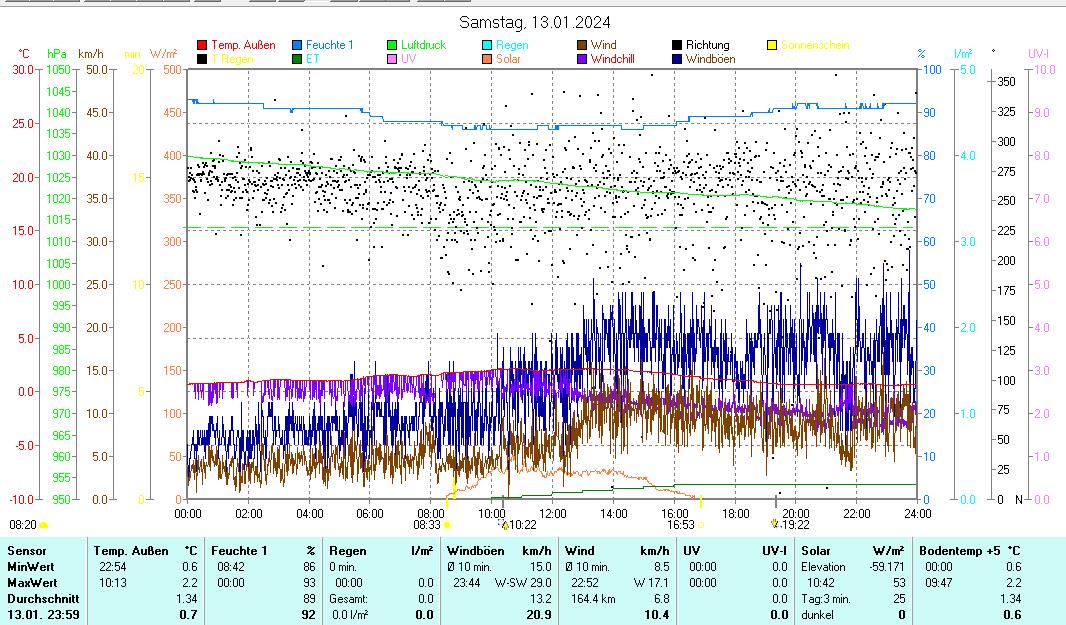Click the chart title Samstag, 13.01.2024
The height and width of the screenshot is (625, 1066).
[x=535, y=22]
